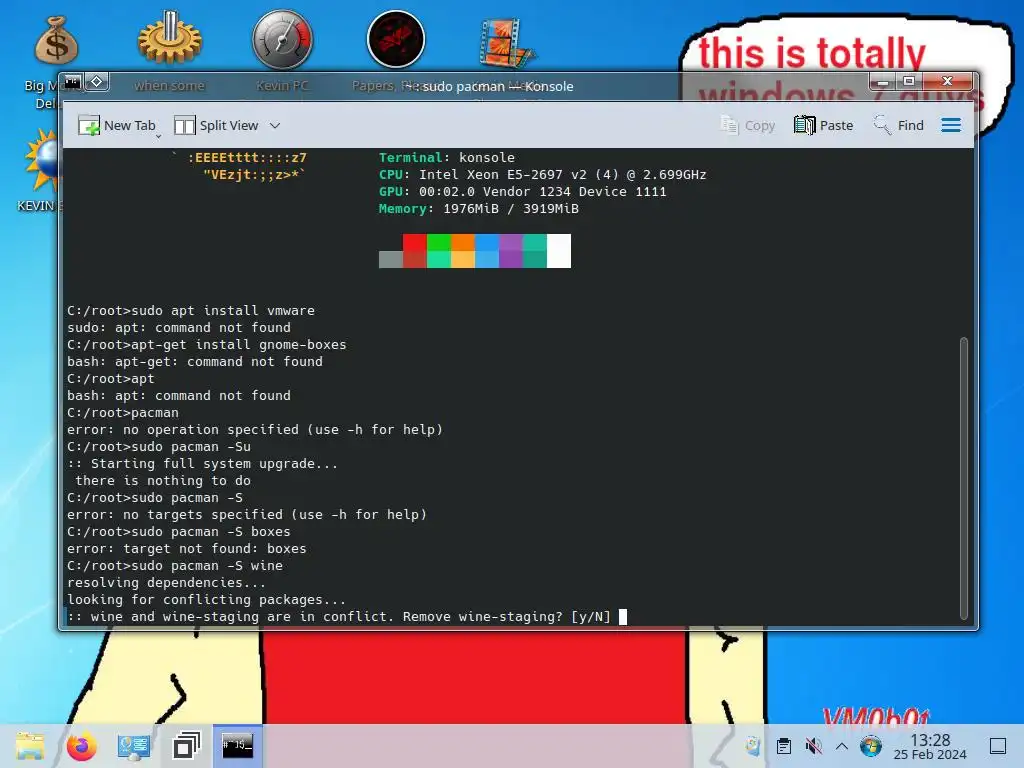Viewport: 1024px width, 768px height.
Task: Open the clipboard tray icon
Action: pyautogui.click(x=784, y=746)
